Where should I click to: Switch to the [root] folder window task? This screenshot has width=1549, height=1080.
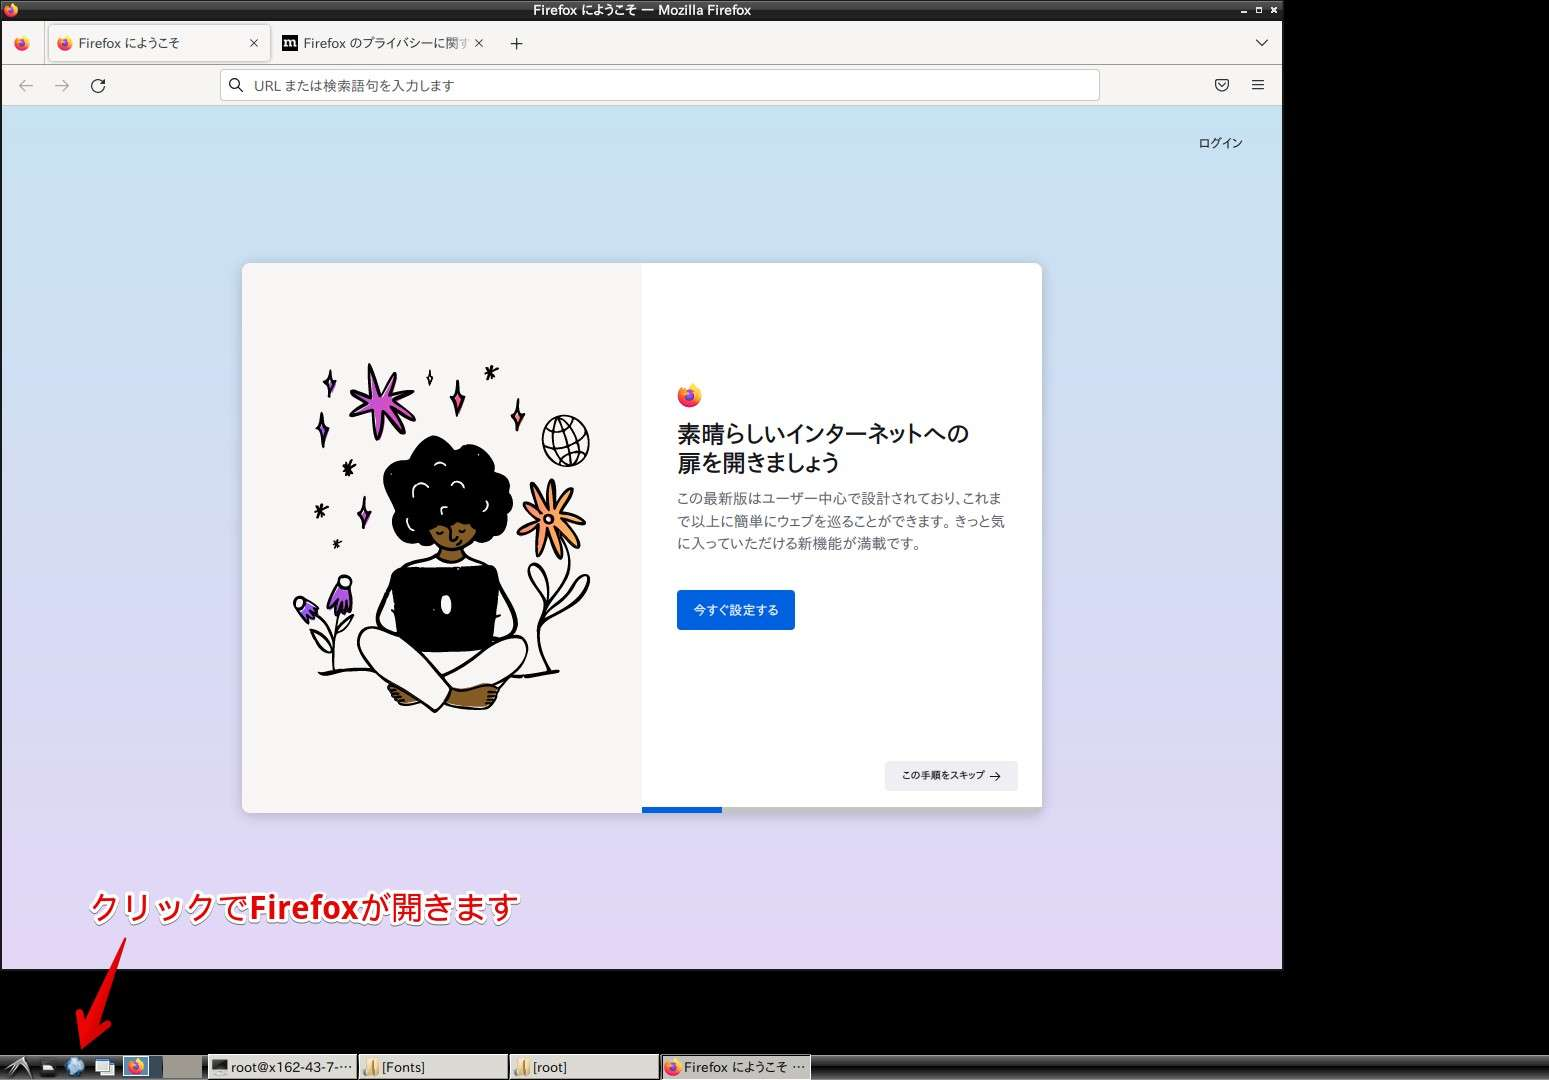tap(584, 1067)
